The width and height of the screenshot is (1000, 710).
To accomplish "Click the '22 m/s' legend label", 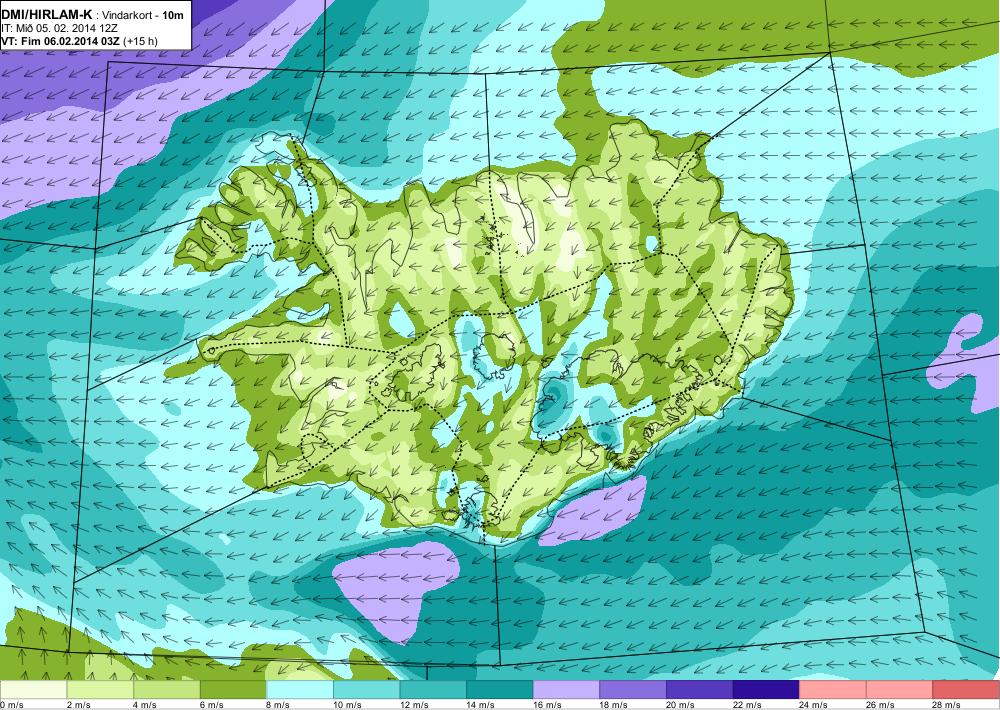I will pyautogui.click(x=747, y=705).
